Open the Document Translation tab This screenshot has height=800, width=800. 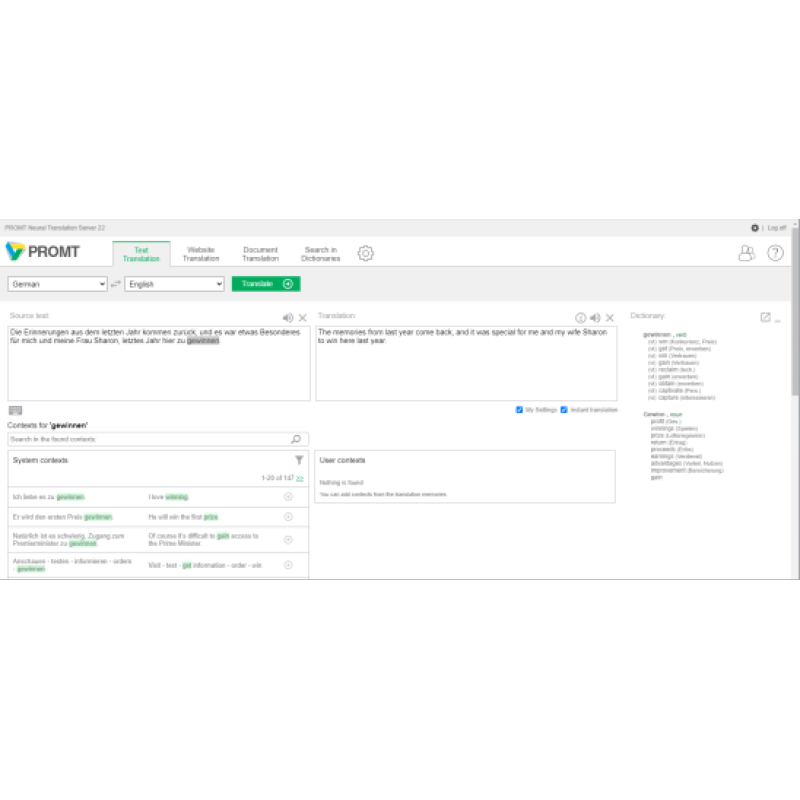point(261,254)
